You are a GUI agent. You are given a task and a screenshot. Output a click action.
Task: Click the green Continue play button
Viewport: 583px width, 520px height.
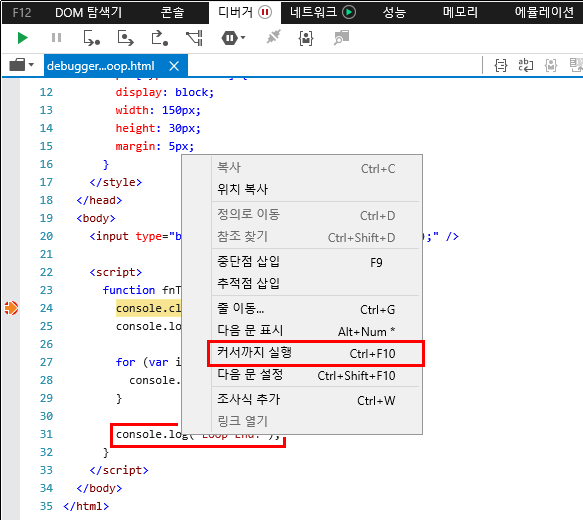click(23, 38)
